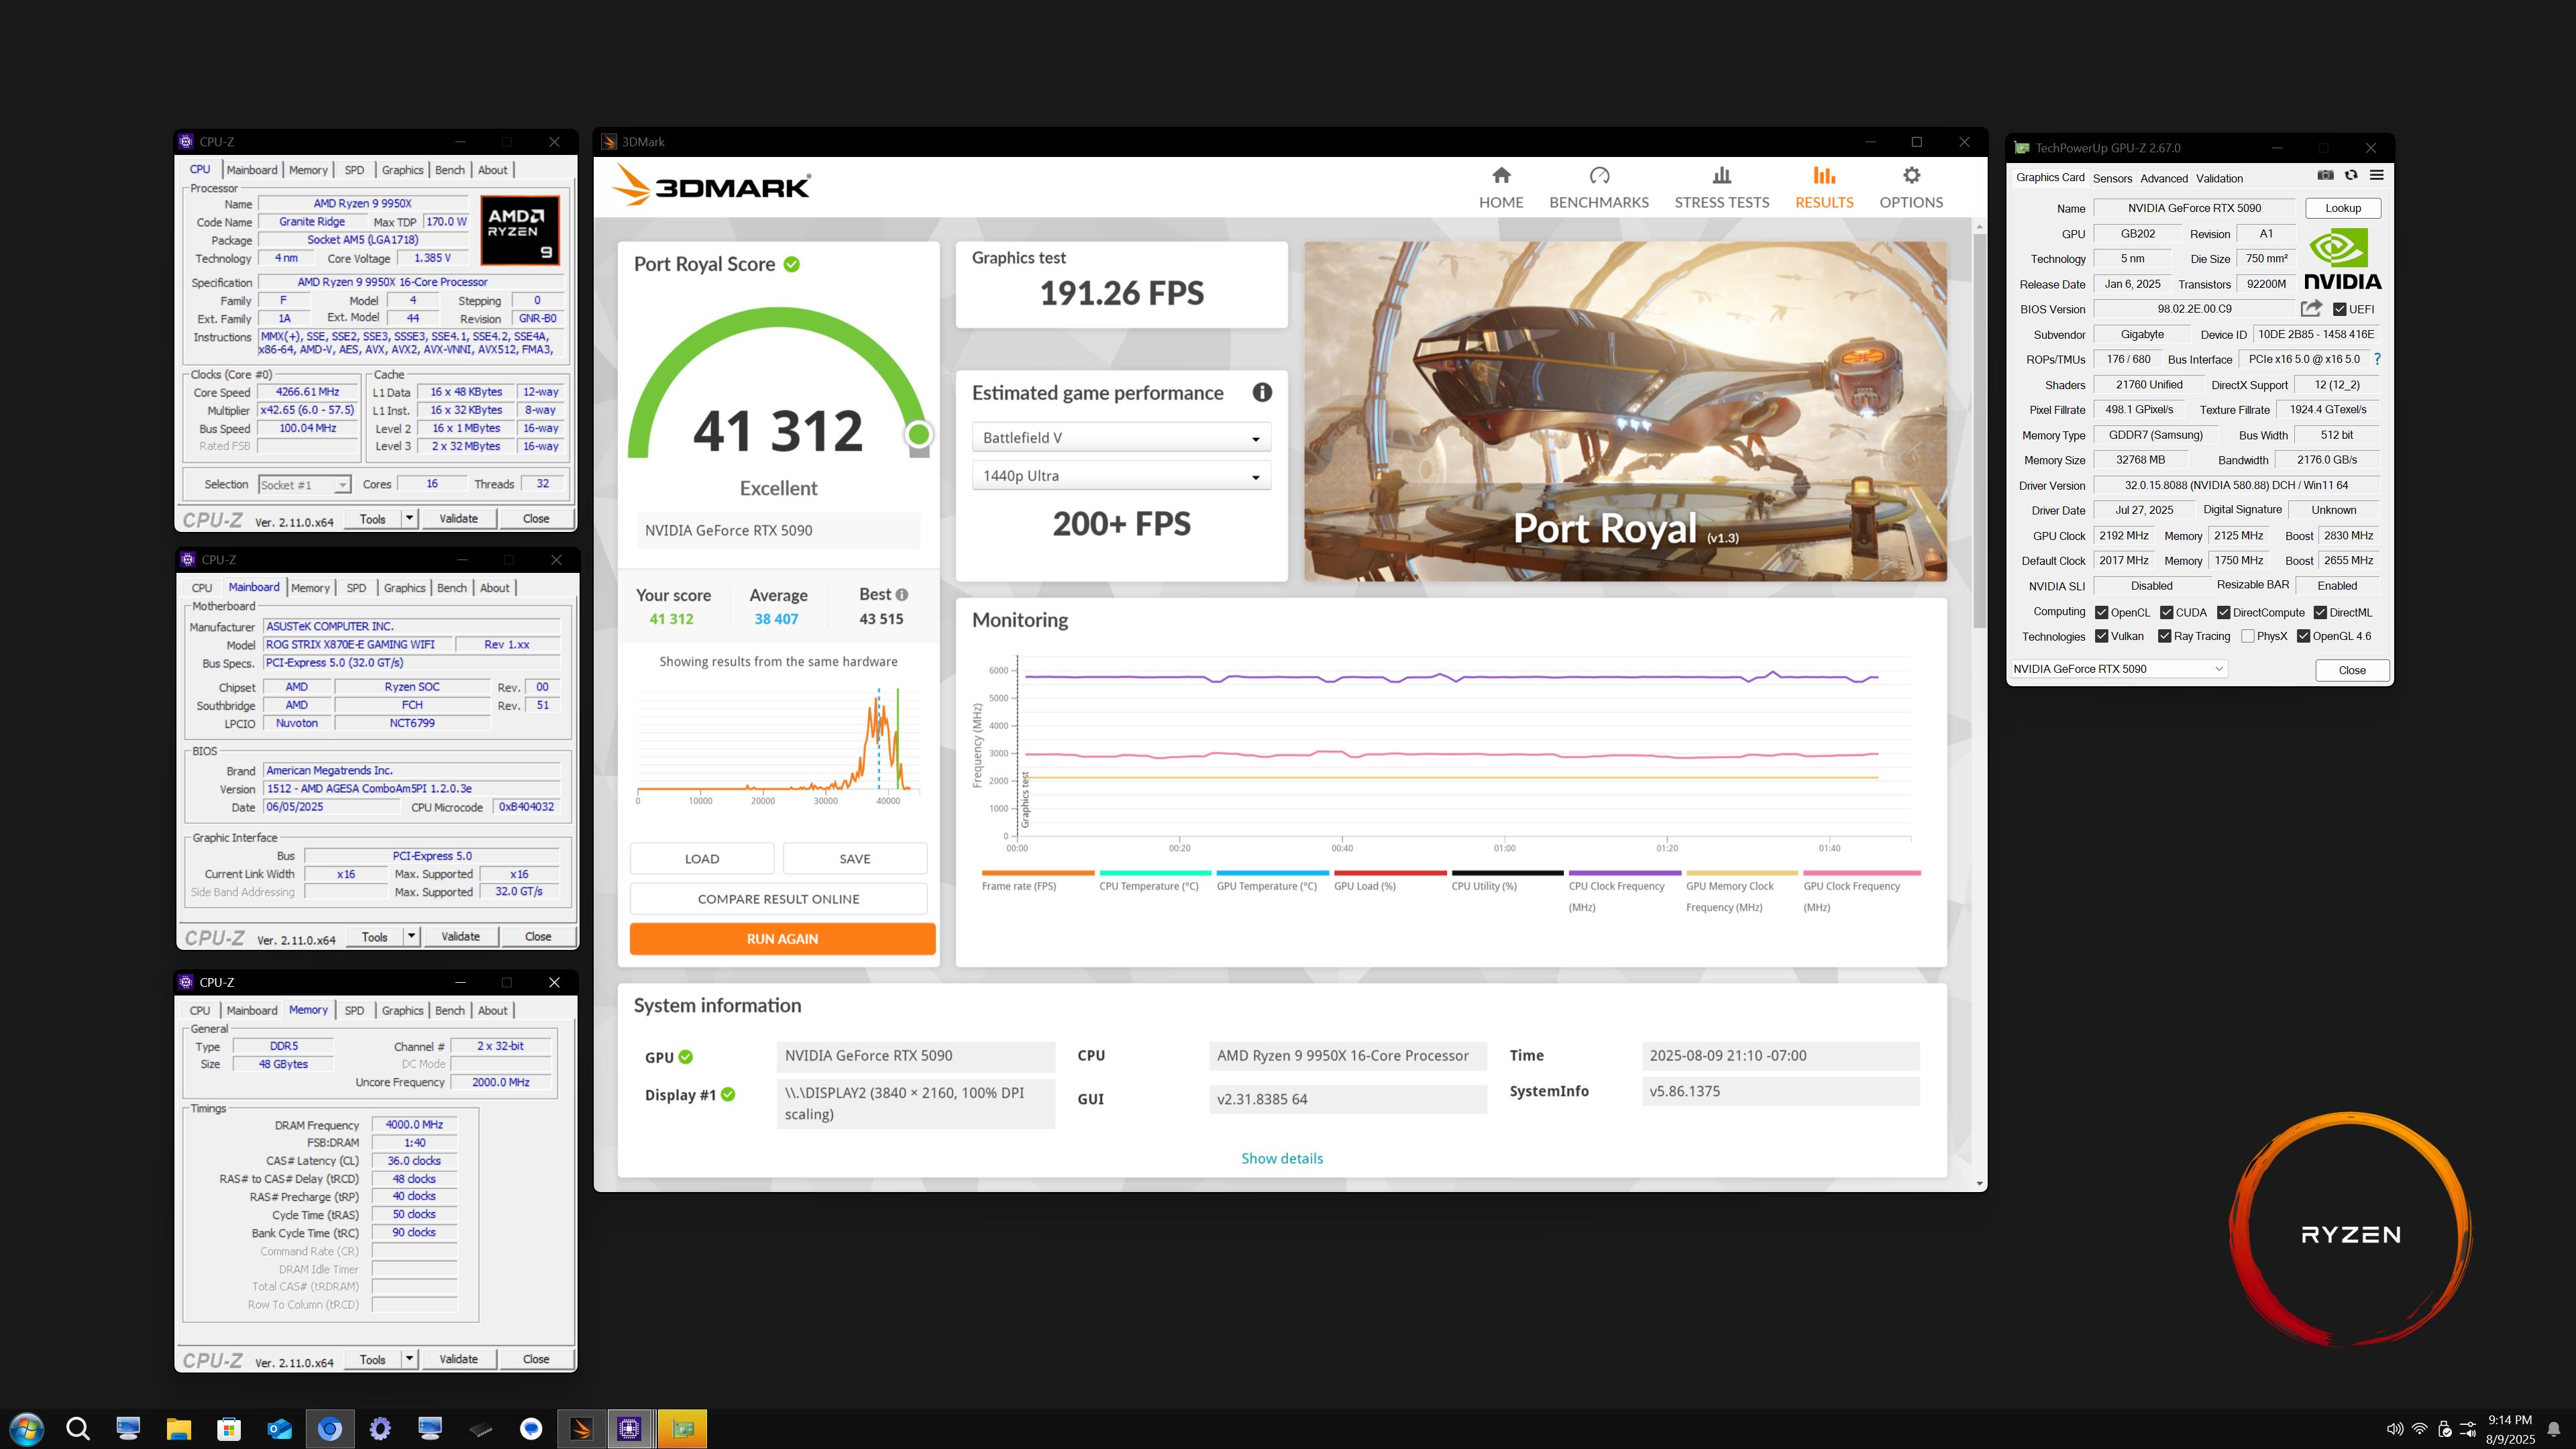Click the info icon beside Estimated game performance
2576x1449 pixels.
coord(1262,393)
